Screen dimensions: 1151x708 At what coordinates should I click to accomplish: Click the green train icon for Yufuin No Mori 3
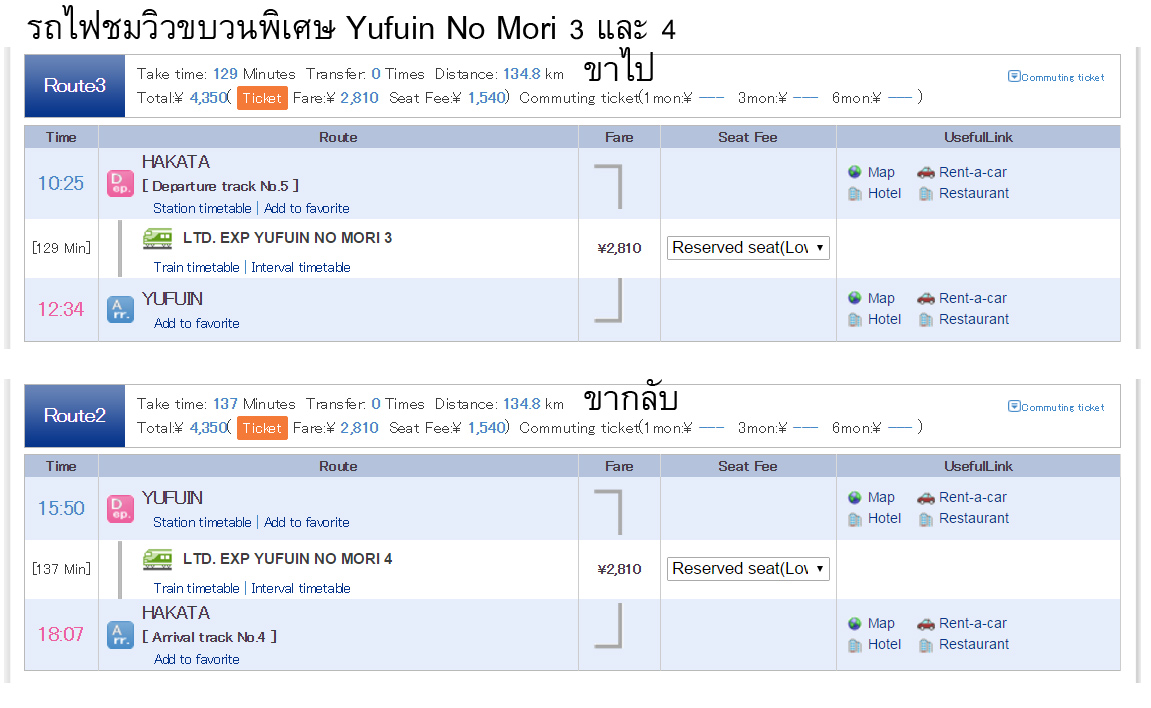157,238
